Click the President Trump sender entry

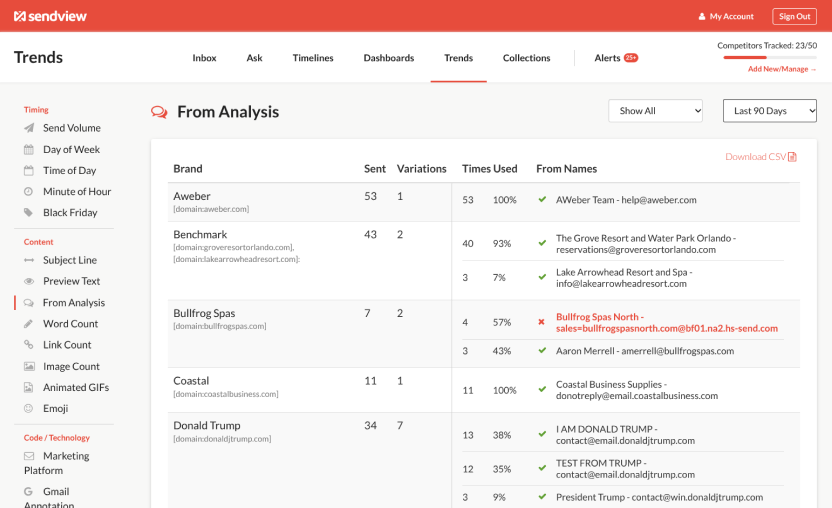[x=660, y=497]
